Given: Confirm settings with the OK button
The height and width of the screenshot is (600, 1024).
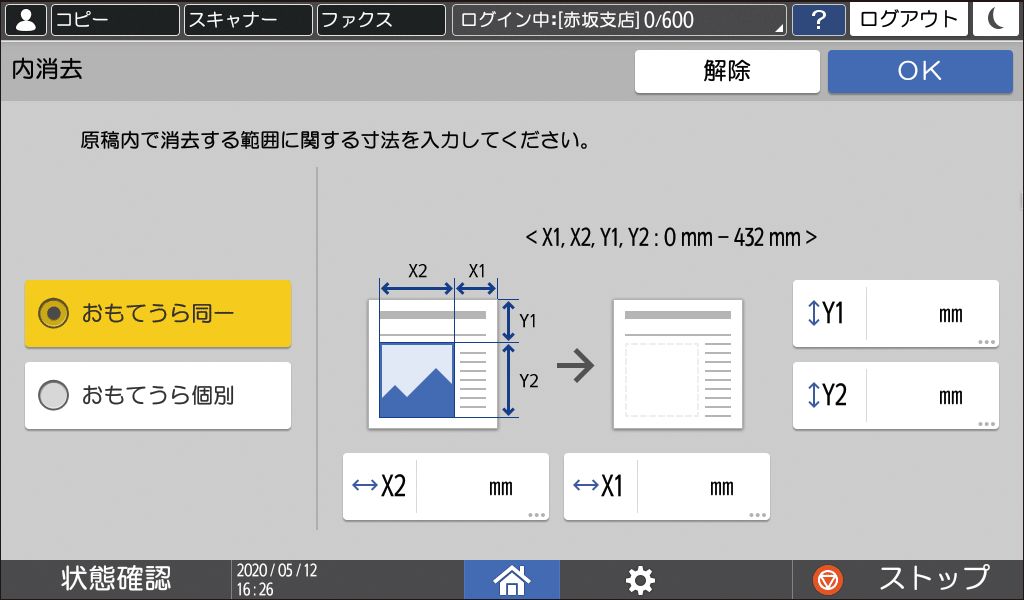Looking at the screenshot, I should pos(919,71).
